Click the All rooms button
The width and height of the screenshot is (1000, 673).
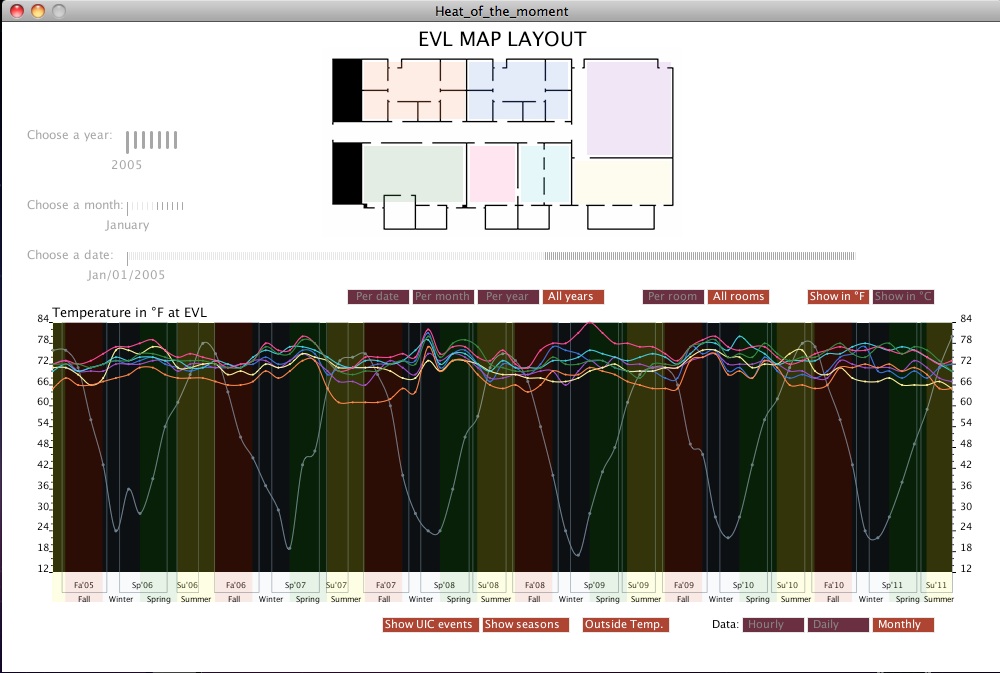739,297
